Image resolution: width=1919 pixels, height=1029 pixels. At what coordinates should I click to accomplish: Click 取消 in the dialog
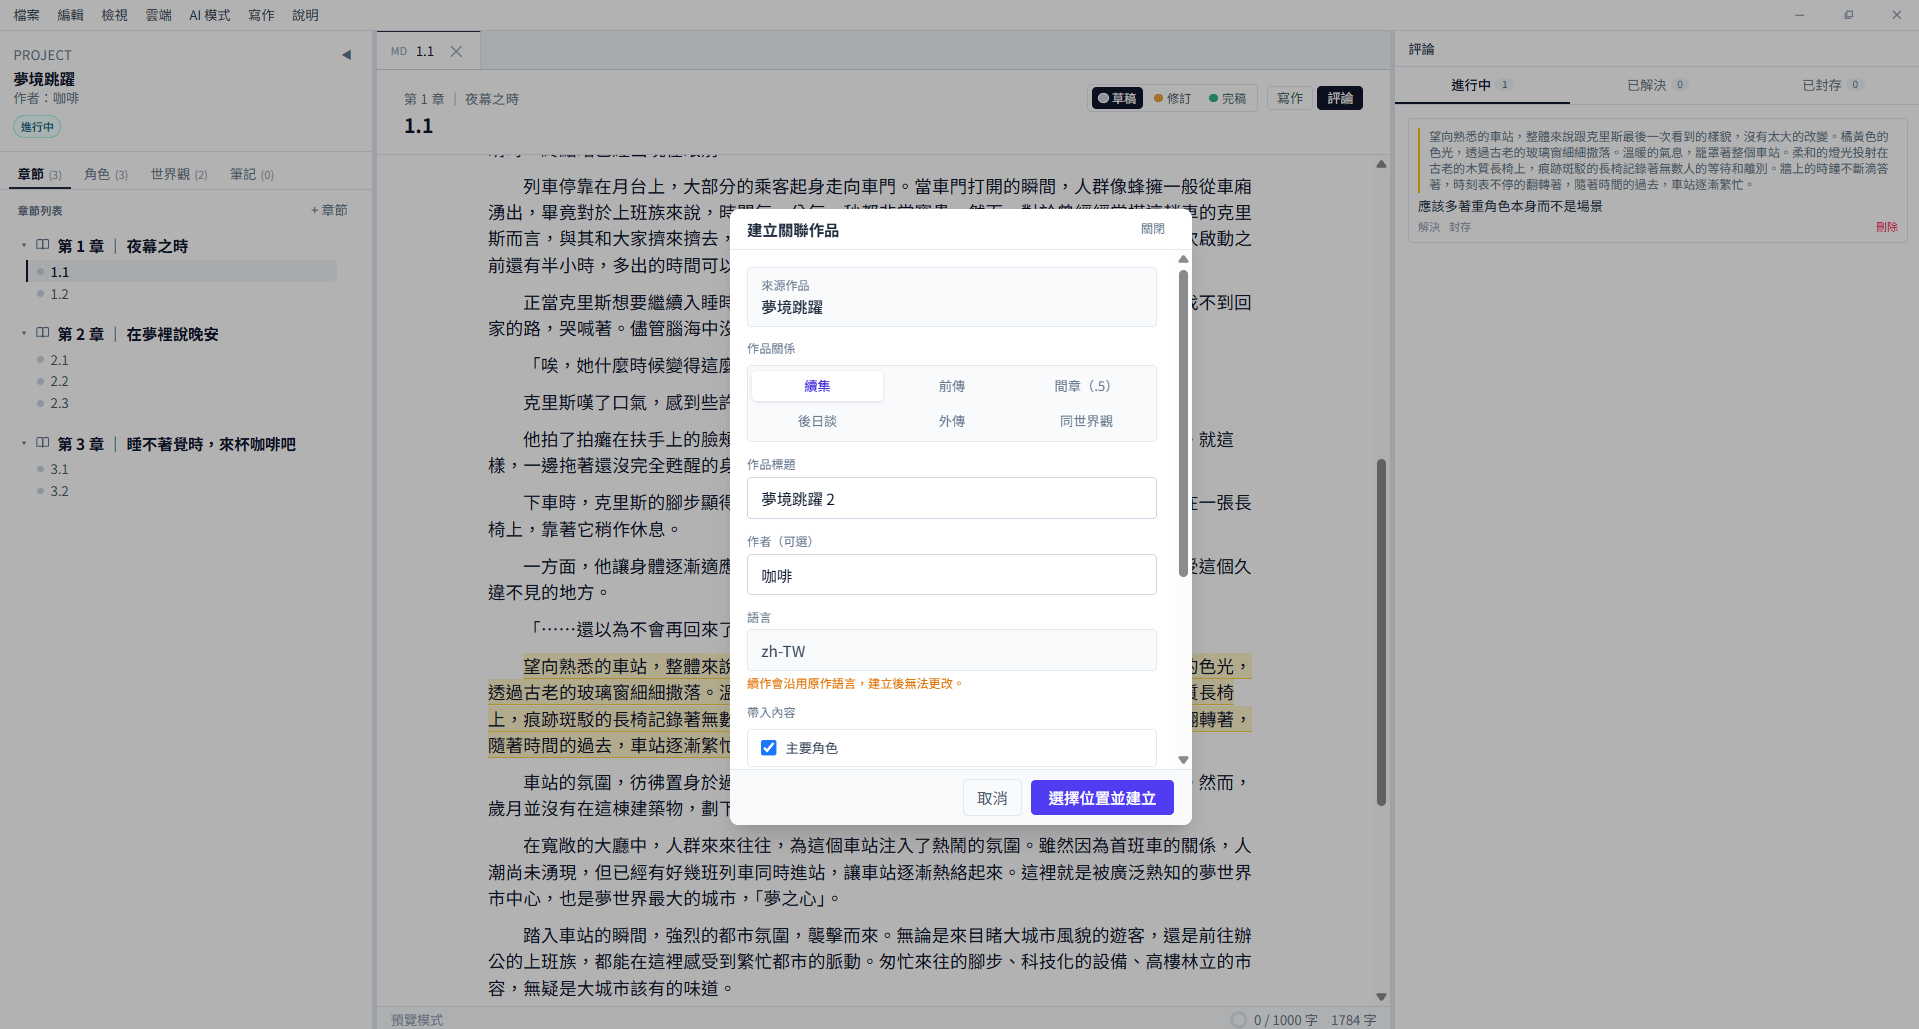tap(992, 798)
